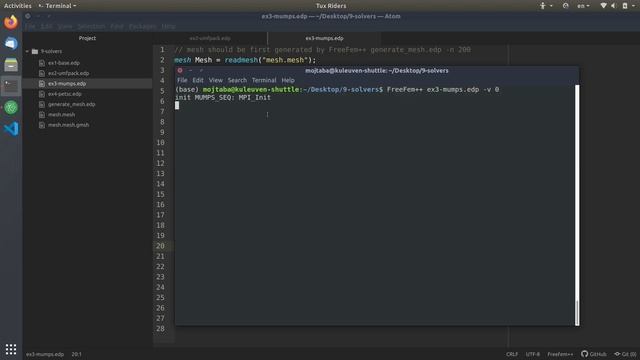The height and width of the screenshot is (360, 640).
Task: Click the Tux Riders clock area
Action: [x=331, y=6]
